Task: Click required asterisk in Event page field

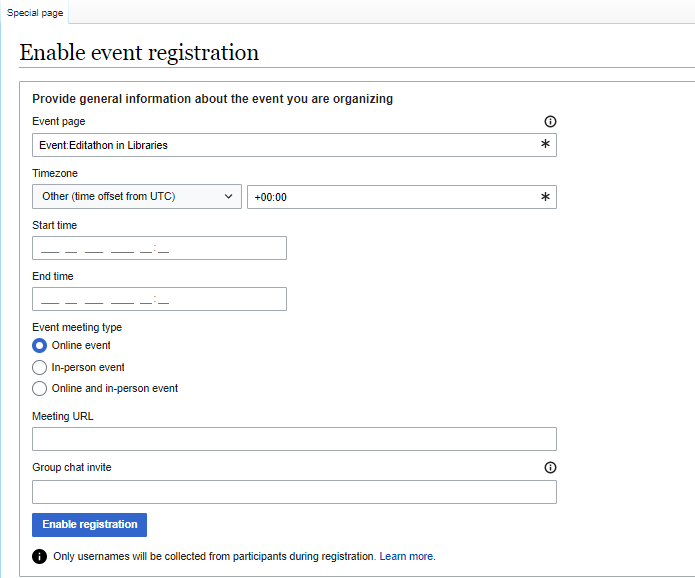Action: [545, 145]
